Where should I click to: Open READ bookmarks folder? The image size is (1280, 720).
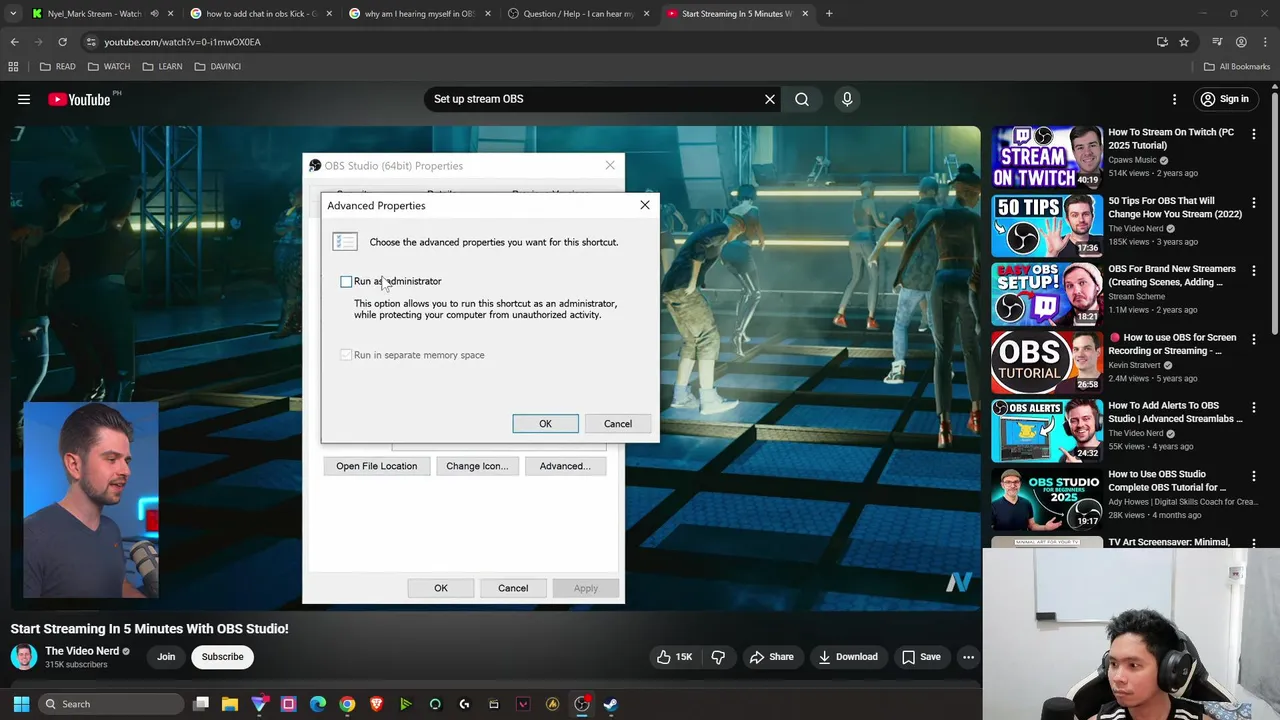pyautogui.click(x=57, y=66)
